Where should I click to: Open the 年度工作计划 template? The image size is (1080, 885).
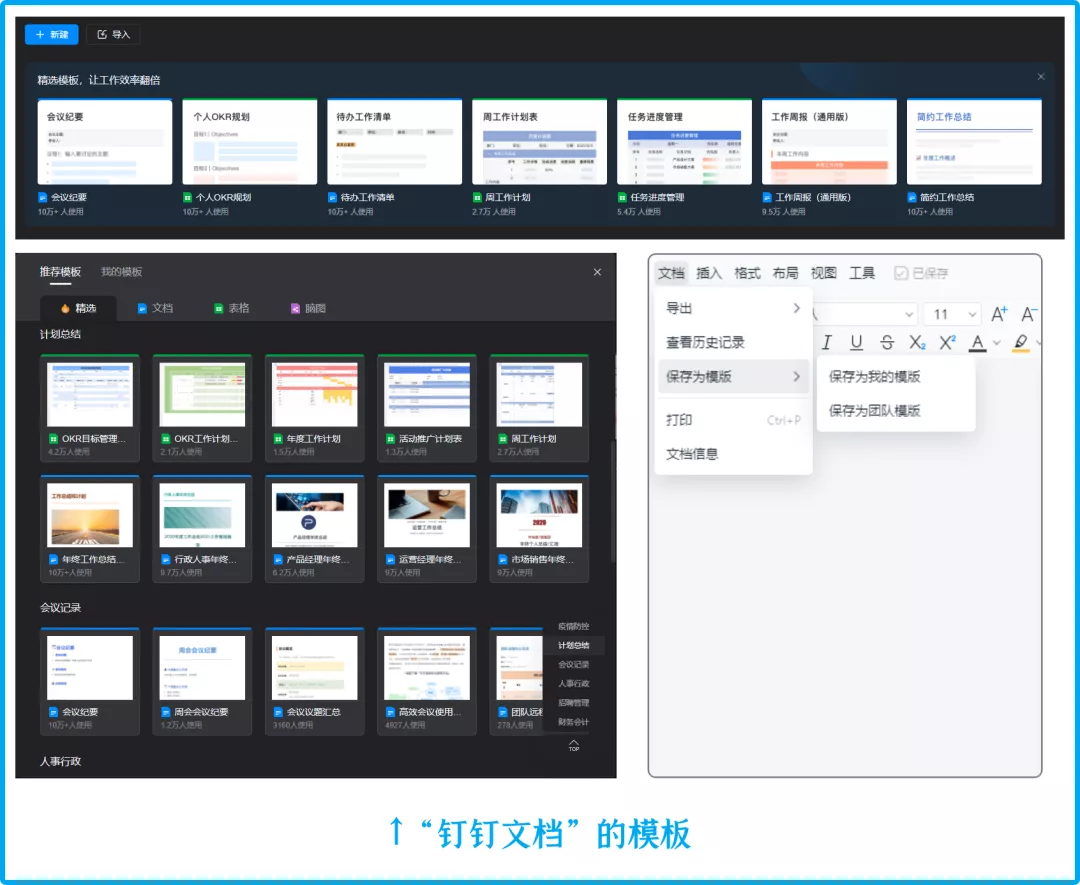(x=315, y=408)
